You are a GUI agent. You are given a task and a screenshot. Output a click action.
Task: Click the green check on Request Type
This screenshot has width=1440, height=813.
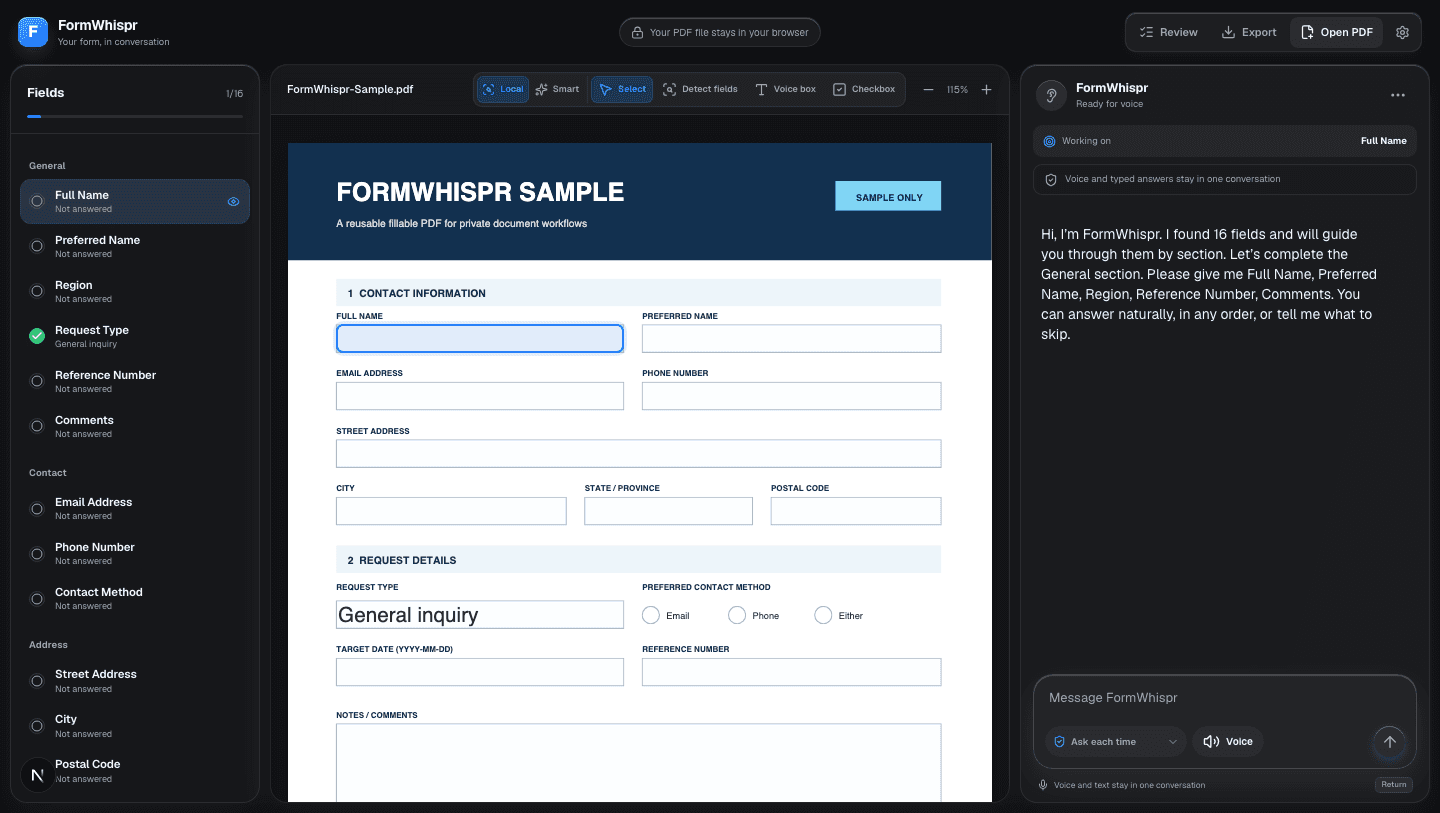[37, 336]
